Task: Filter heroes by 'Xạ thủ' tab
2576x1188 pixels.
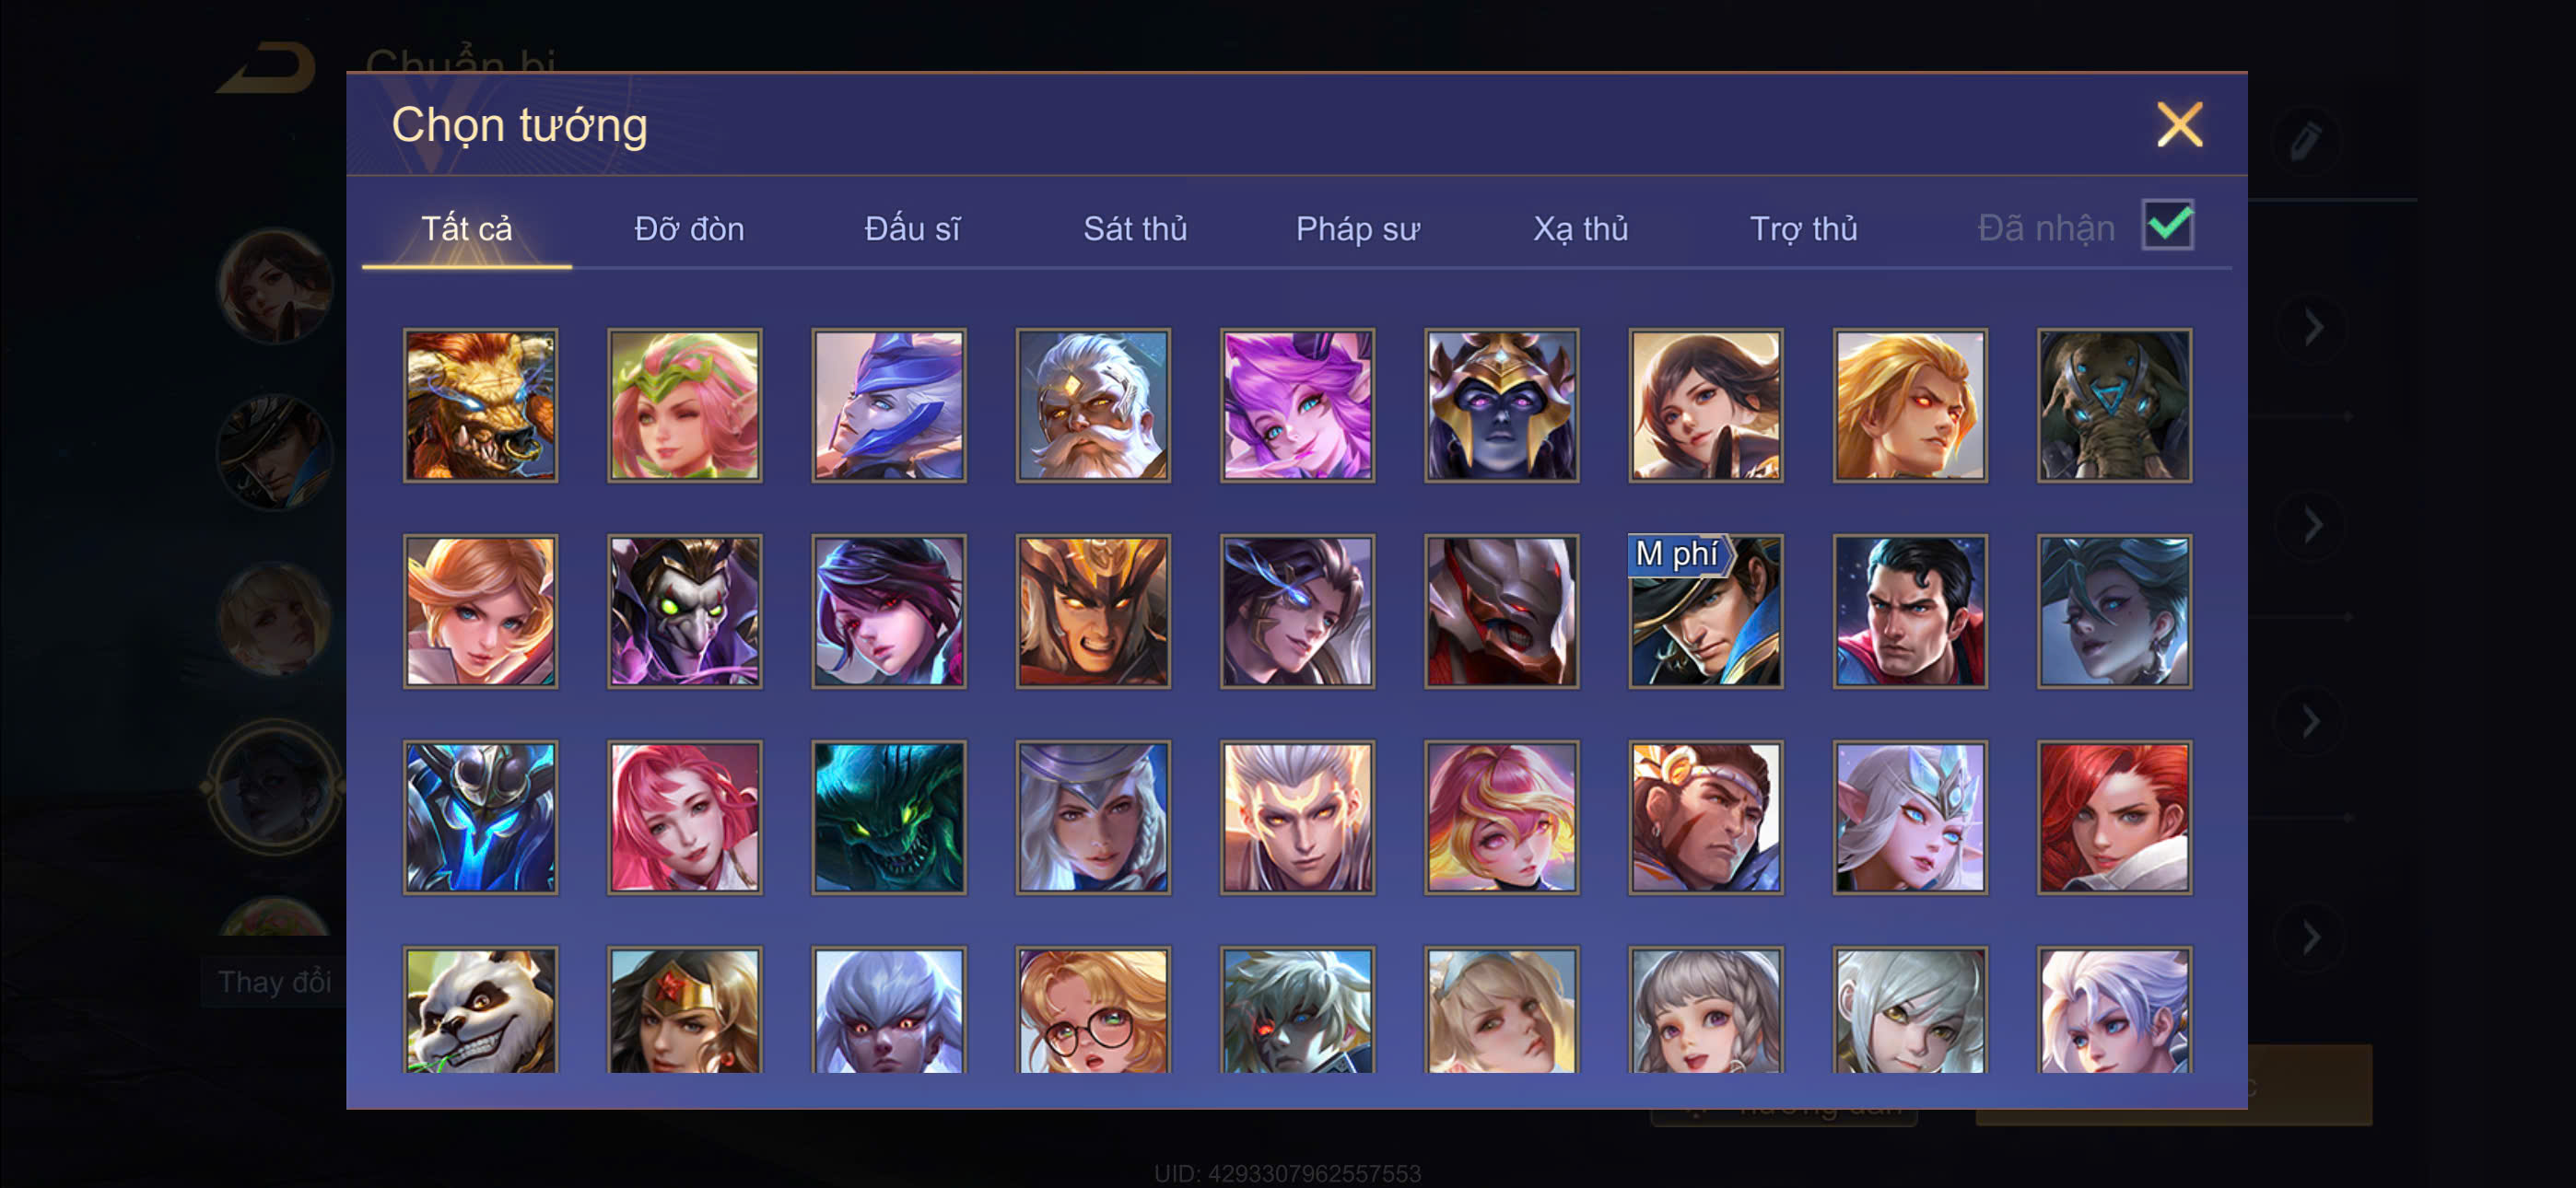Action: [x=1580, y=229]
